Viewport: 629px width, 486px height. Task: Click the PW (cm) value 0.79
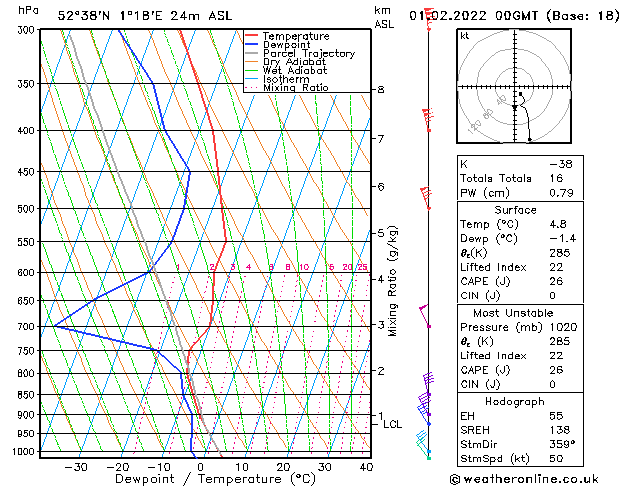(x=561, y=193)
